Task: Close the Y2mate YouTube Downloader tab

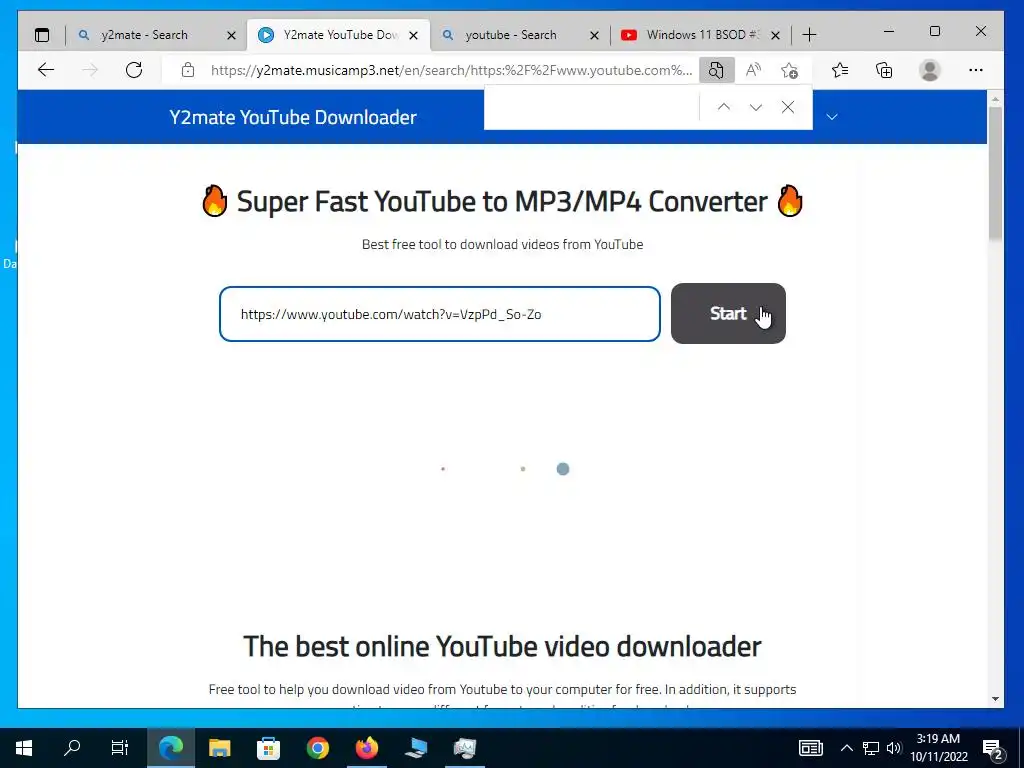Action: click(413, 35)
